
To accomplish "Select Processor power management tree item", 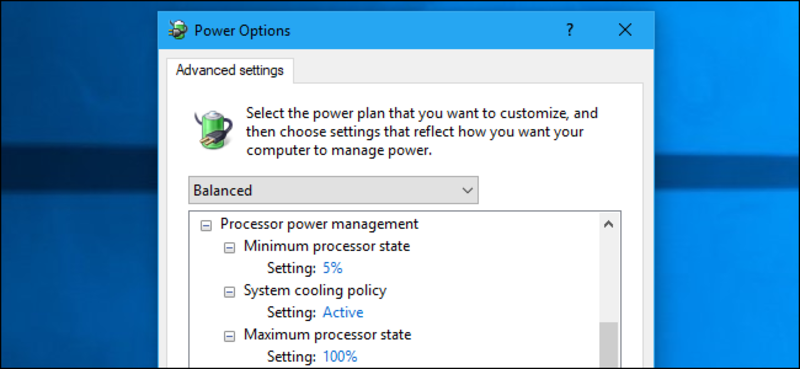I will (x=319, y=224).
